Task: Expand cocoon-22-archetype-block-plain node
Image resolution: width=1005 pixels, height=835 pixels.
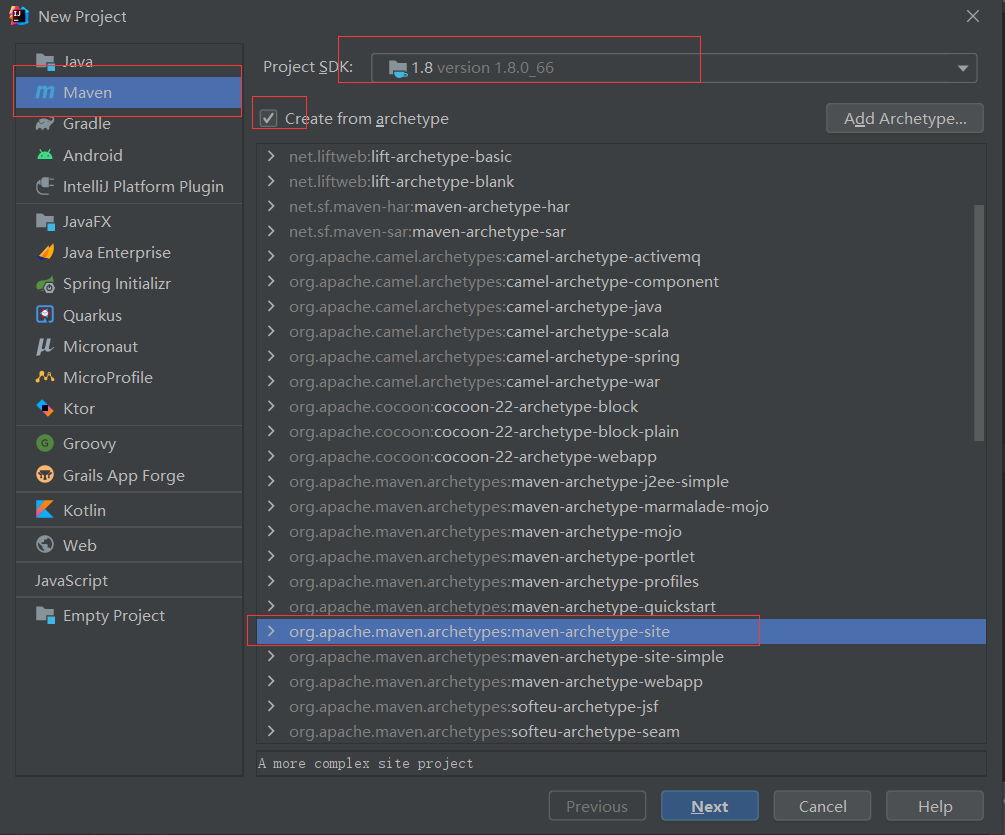Action: pos(271,431)
